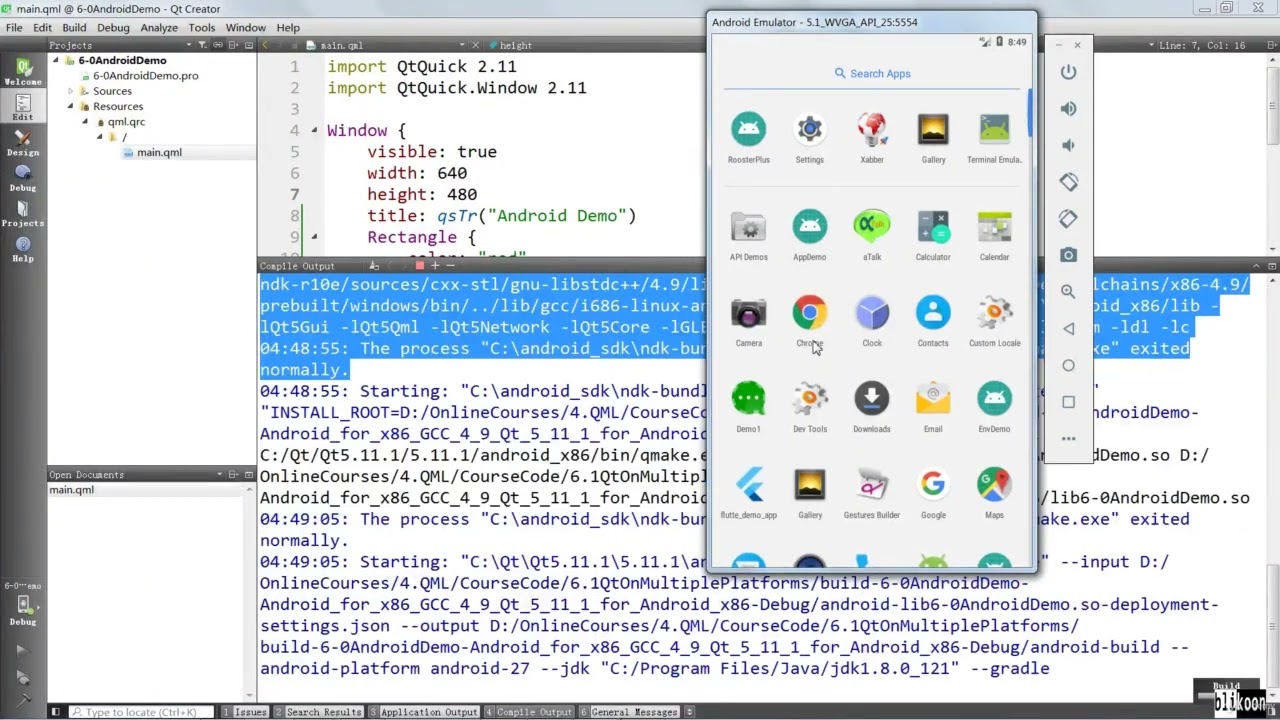
Task: Open Help mode in sidebar
Action: (x=23, y=249)
